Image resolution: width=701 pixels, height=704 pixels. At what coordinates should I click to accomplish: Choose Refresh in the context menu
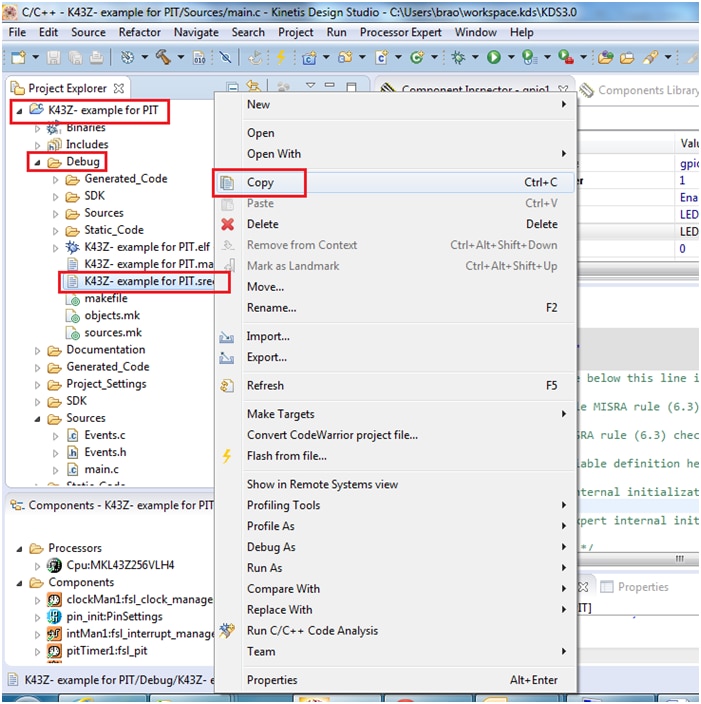(x=395, y=386)
